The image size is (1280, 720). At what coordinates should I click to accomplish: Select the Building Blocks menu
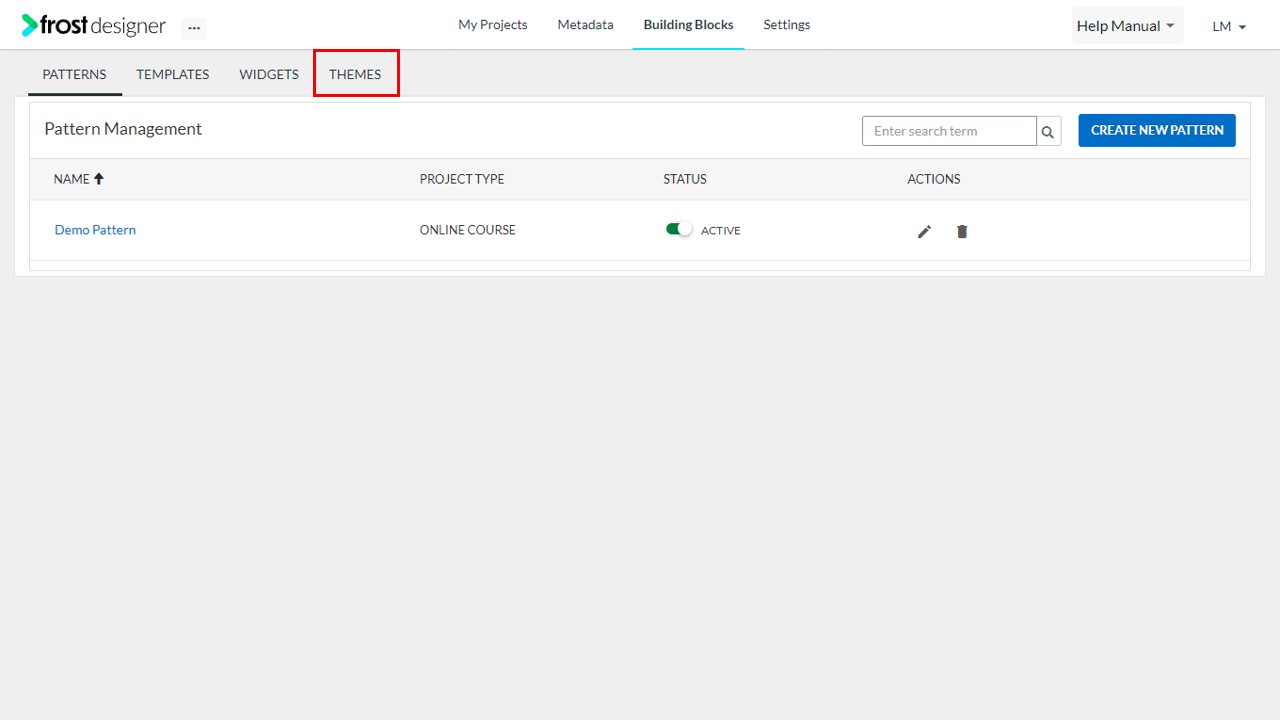[688, 25]
